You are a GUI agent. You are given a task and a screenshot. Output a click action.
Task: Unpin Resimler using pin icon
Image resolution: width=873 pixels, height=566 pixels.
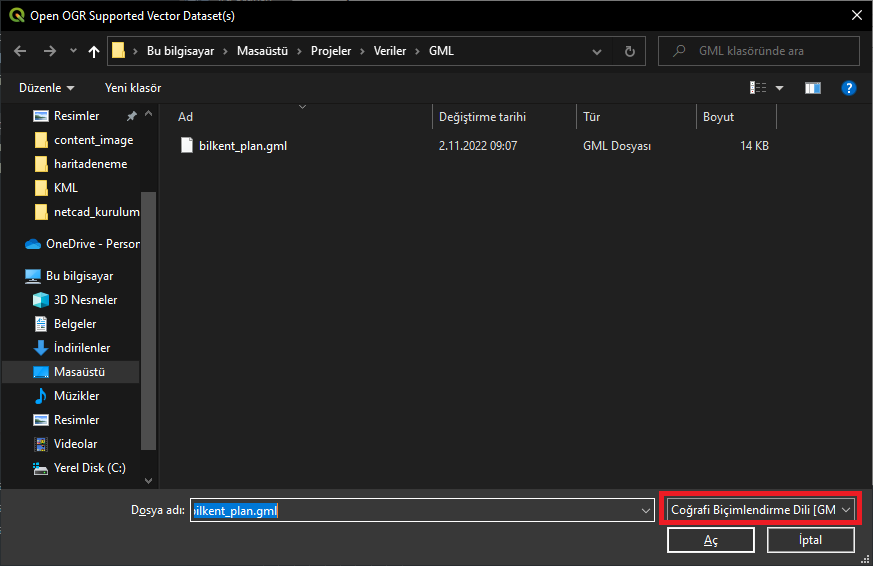tap(131, 116)
